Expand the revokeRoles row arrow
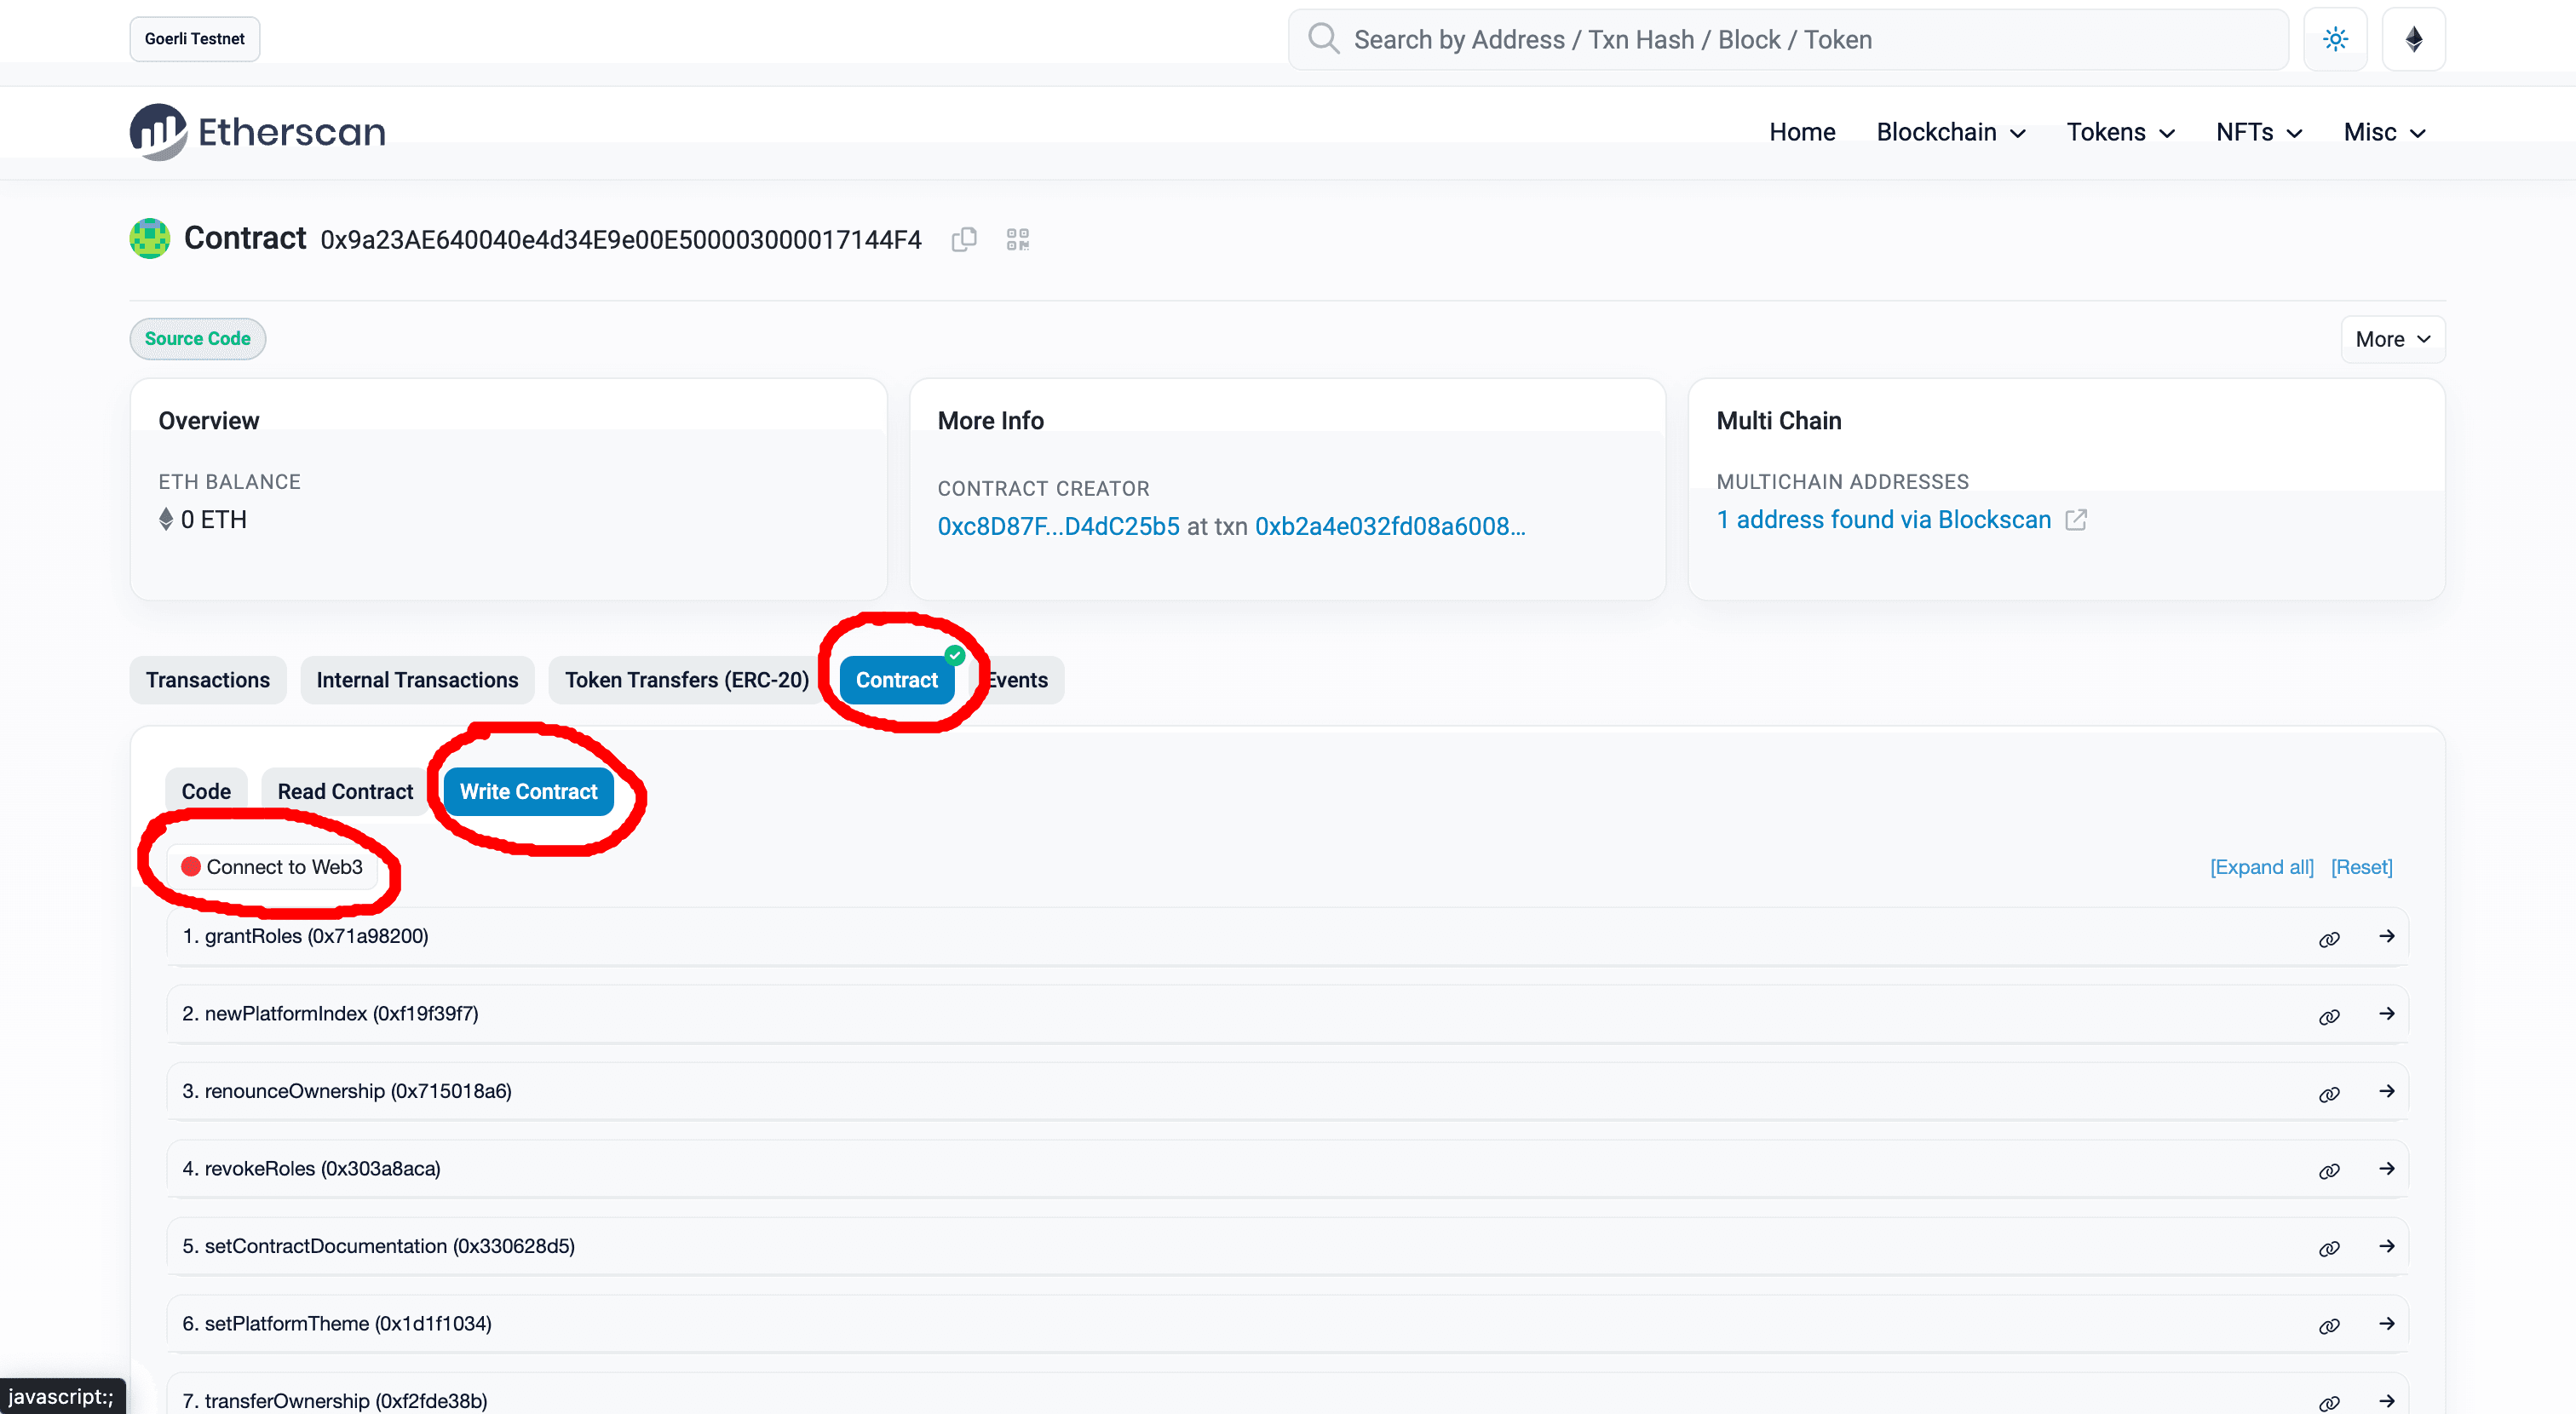The width and height of the screenshot is (2576, 1414). [x=2386, y=1168]
